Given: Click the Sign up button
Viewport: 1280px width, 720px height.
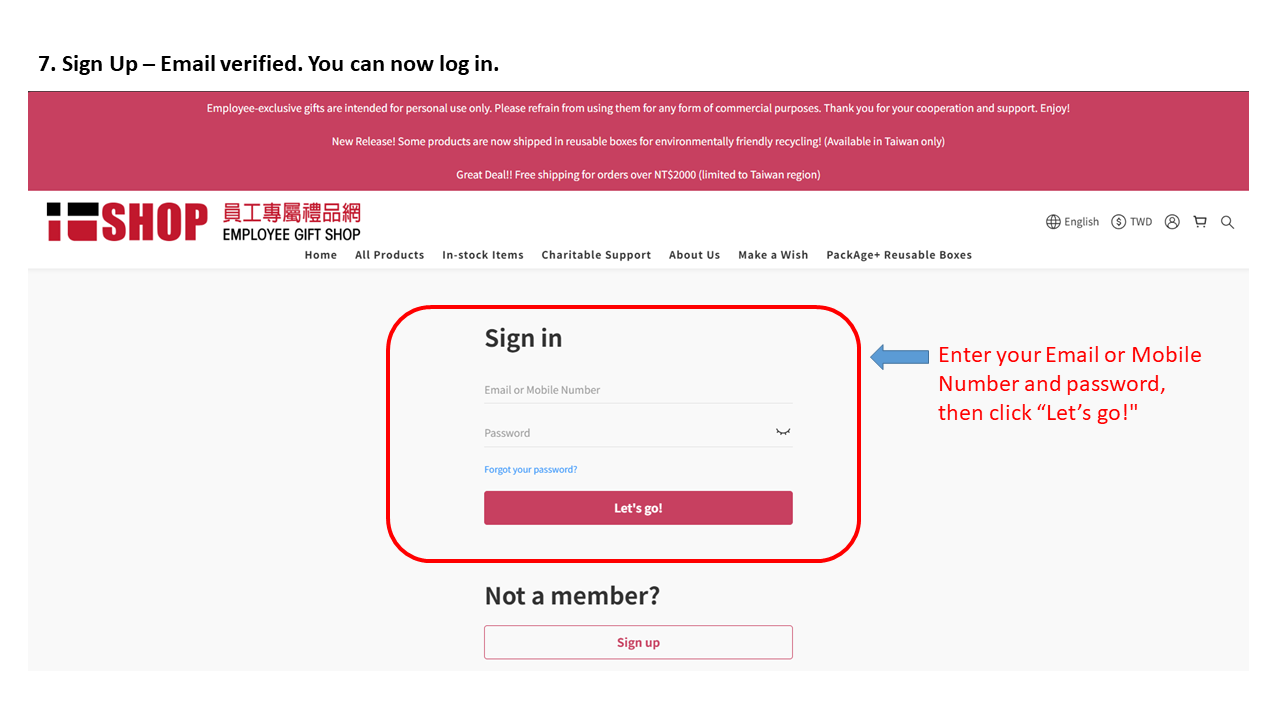Looking at the screenshot, I should pos(638,642).
